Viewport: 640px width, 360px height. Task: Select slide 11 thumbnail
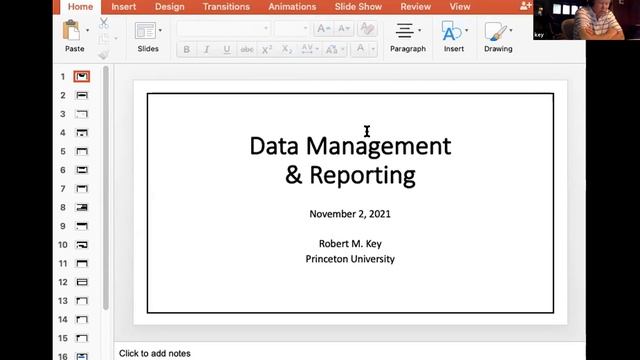tap(82, 264)
